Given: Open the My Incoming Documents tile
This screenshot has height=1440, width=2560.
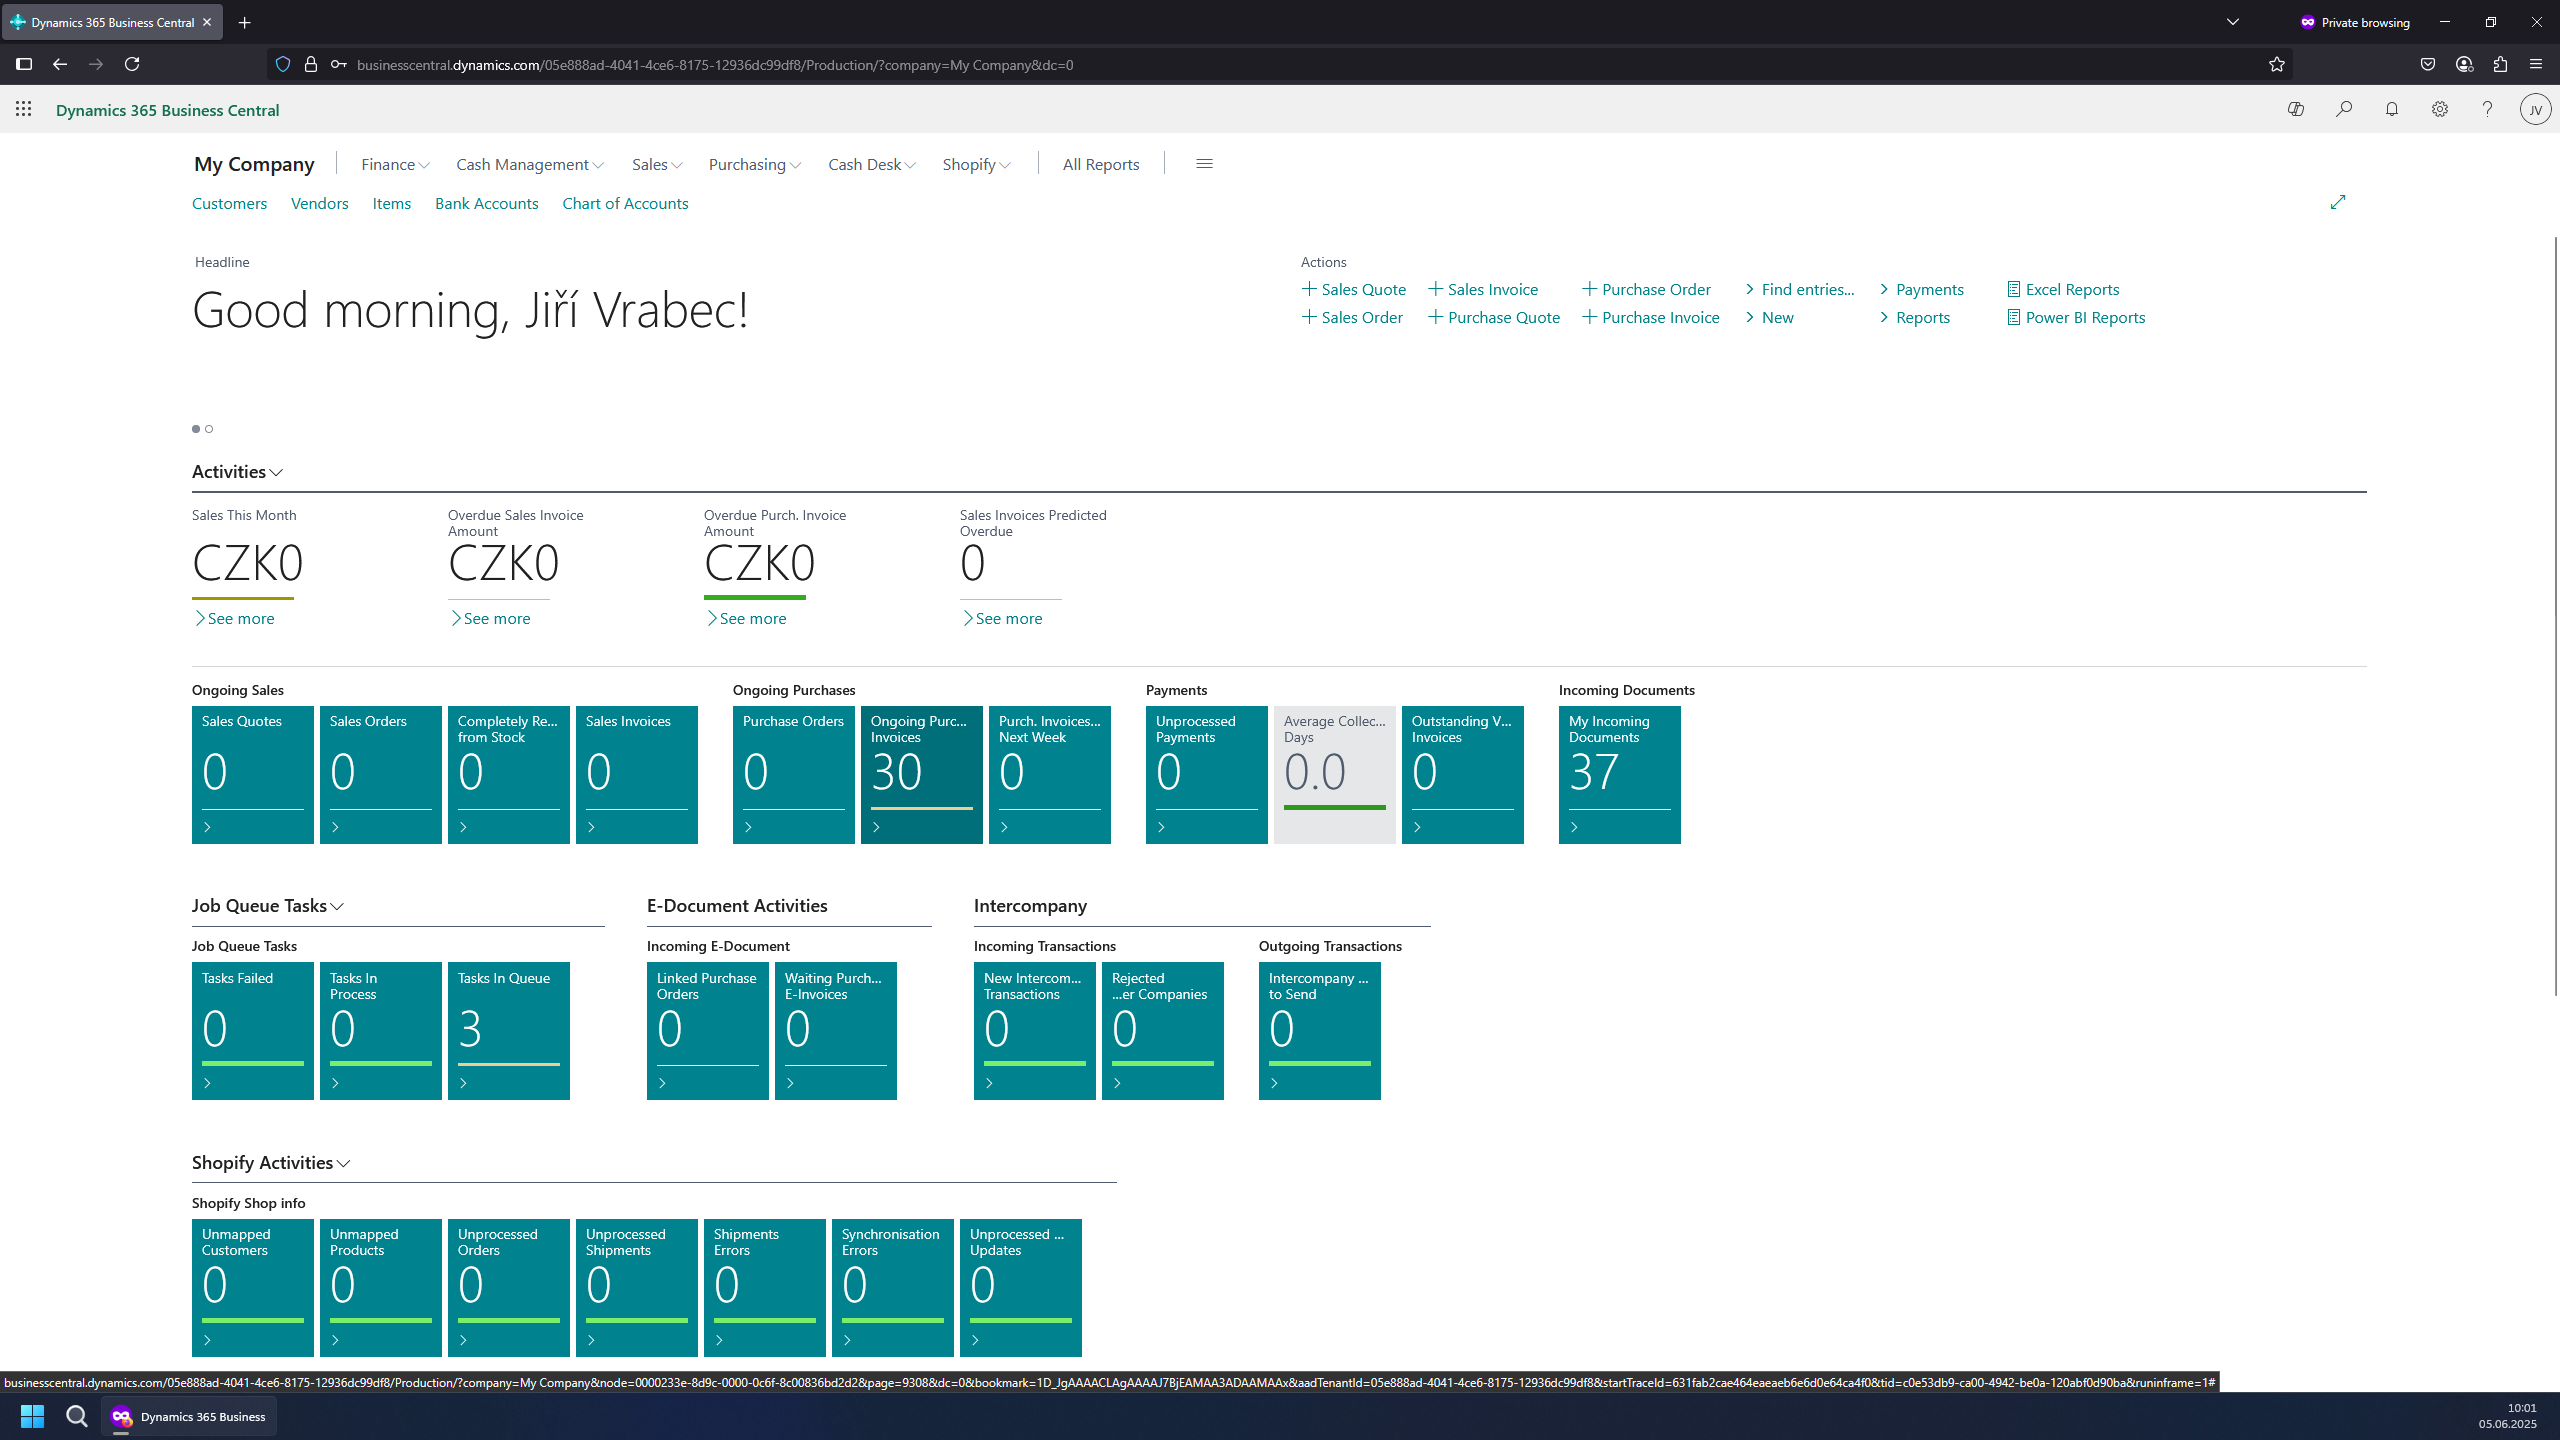Looking at the screenshot, I should point(1620,775).
